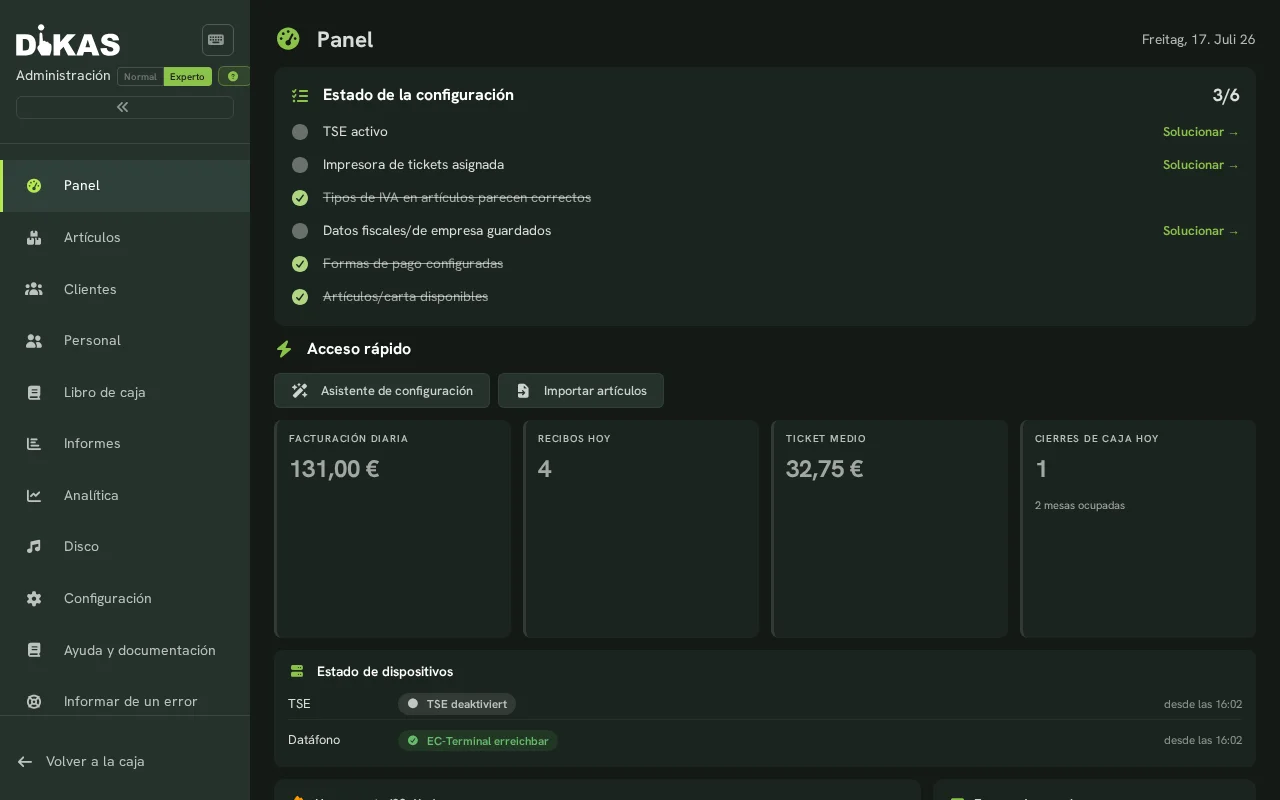Click Solucionar link for Datos fiscales

[x=1201, y=231]
